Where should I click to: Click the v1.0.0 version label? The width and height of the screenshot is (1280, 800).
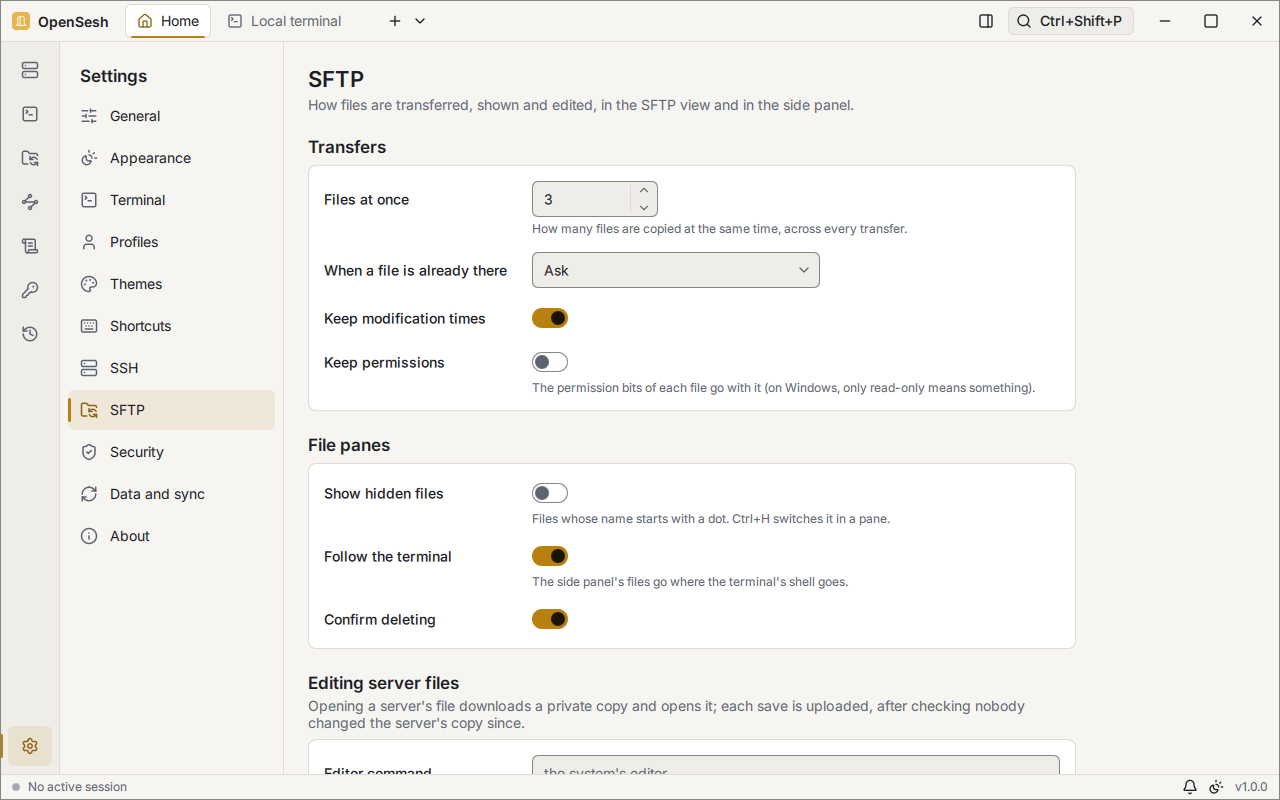[x=1251, y=787]
